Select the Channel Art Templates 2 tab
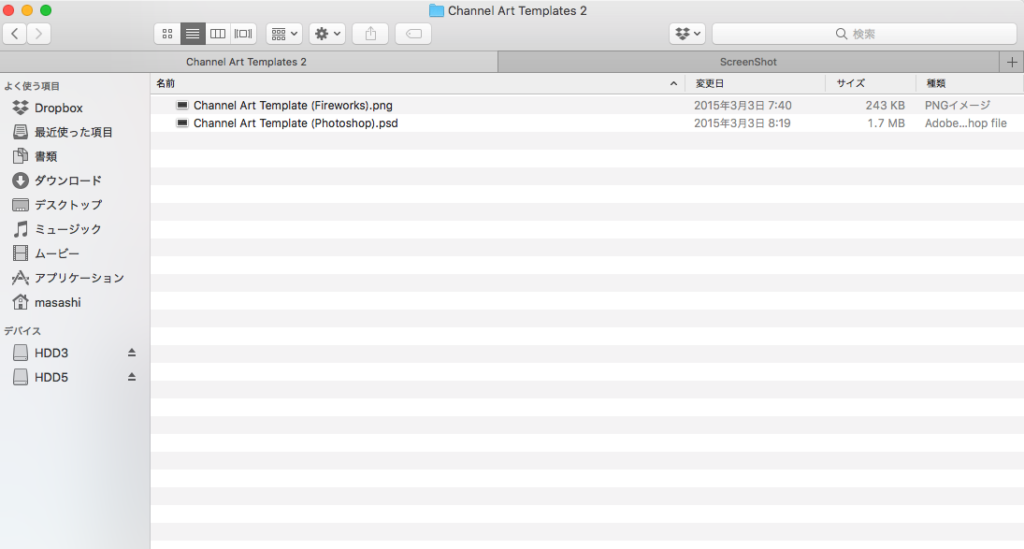This screenshot has width=1024, height=549. 246,62
